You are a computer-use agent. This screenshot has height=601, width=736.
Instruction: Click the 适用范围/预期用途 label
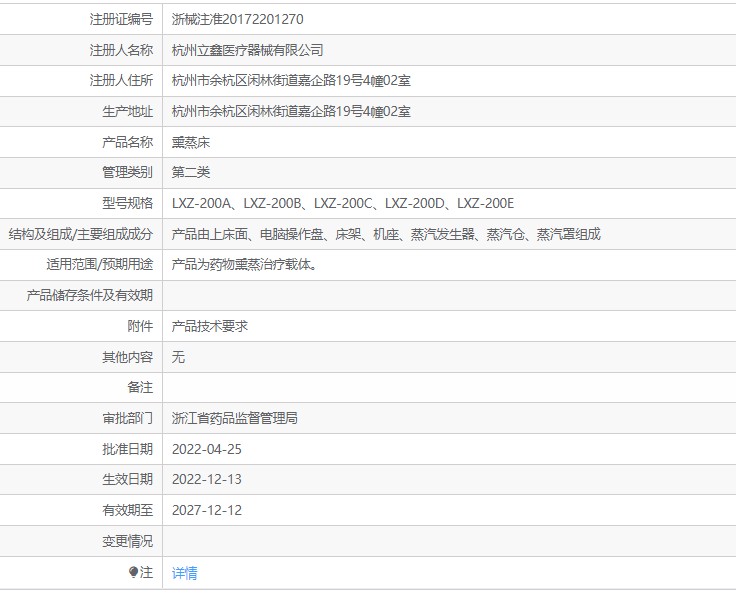(100, 264)
